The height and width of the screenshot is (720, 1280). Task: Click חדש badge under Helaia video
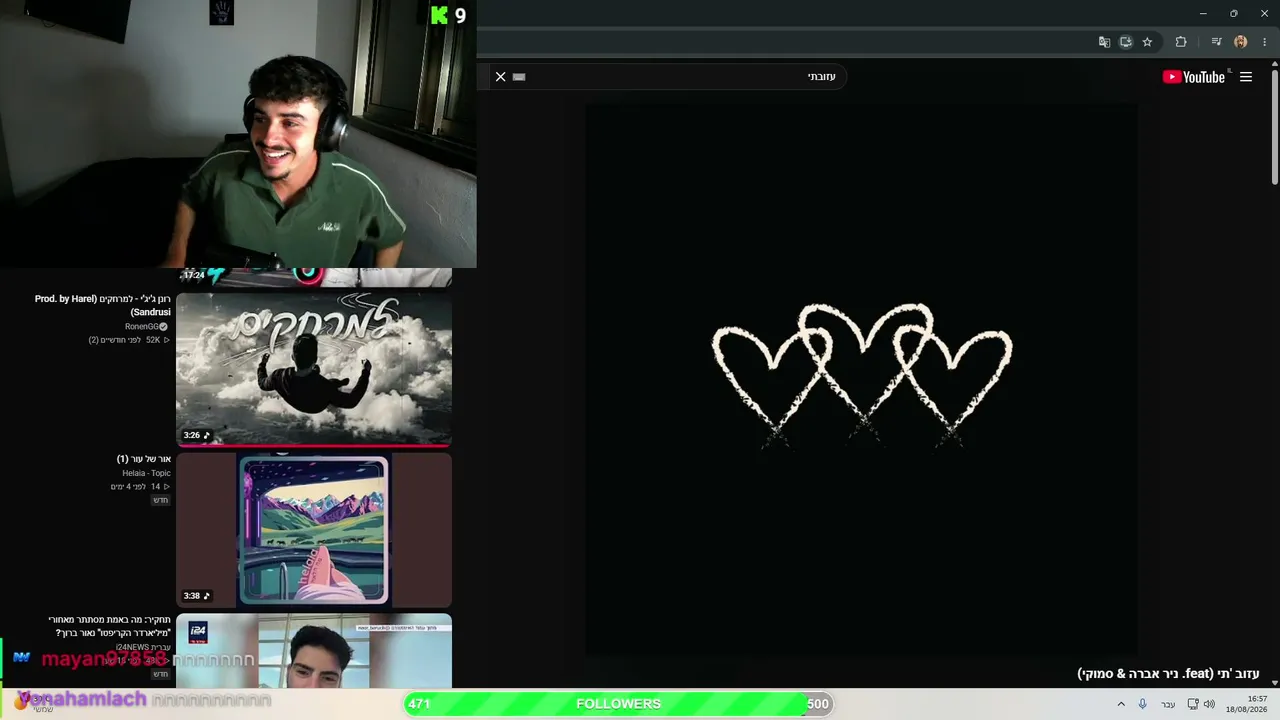(160, 500)
